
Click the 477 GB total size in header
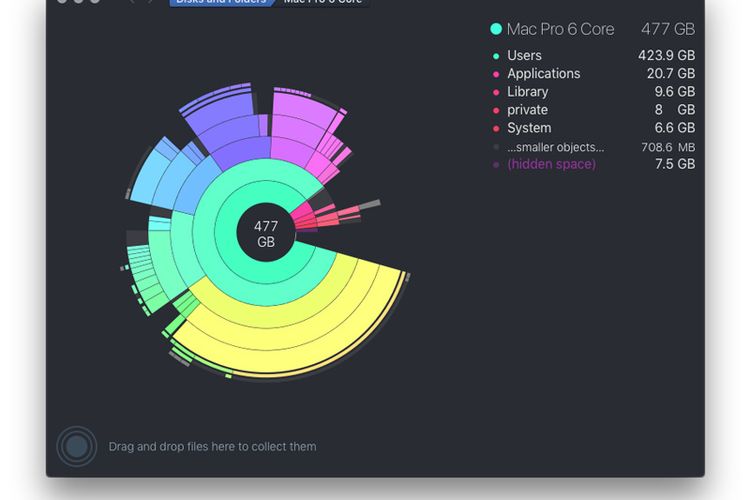coord(668,29)
